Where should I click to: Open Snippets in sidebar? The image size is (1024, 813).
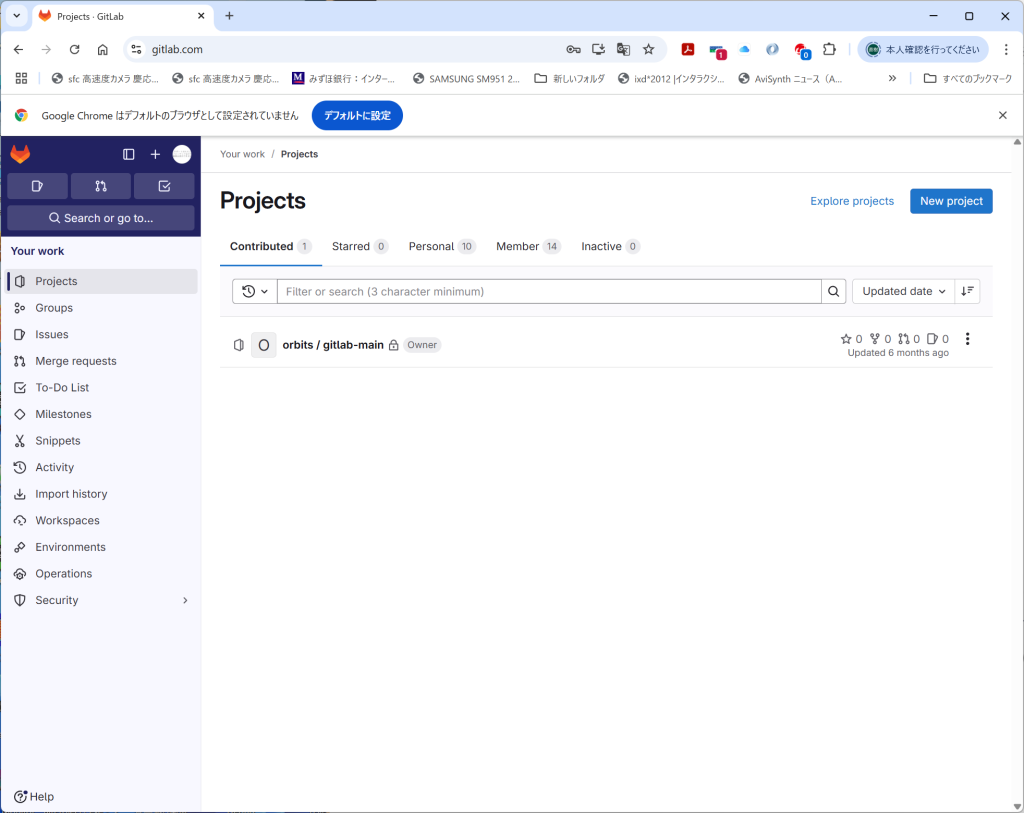(102, 441)
